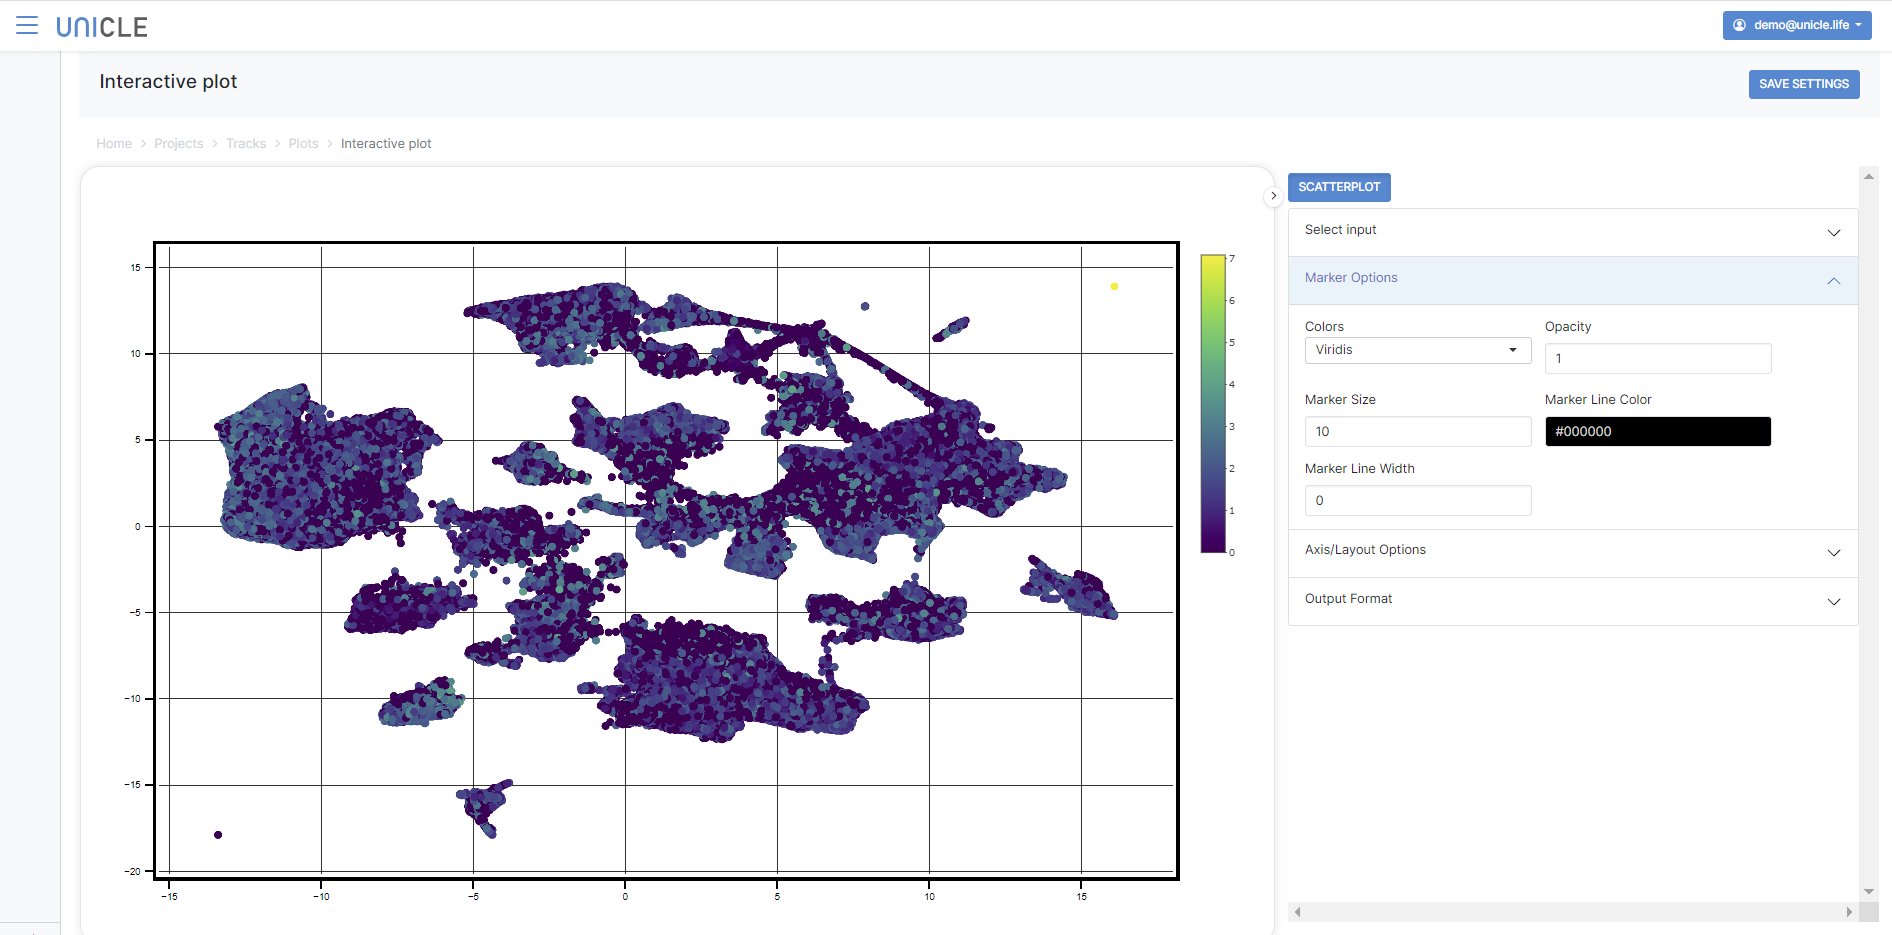Open the Tracks breadcrumb link
This screenshot has width=1892, height=935.
tap(246, 144)
